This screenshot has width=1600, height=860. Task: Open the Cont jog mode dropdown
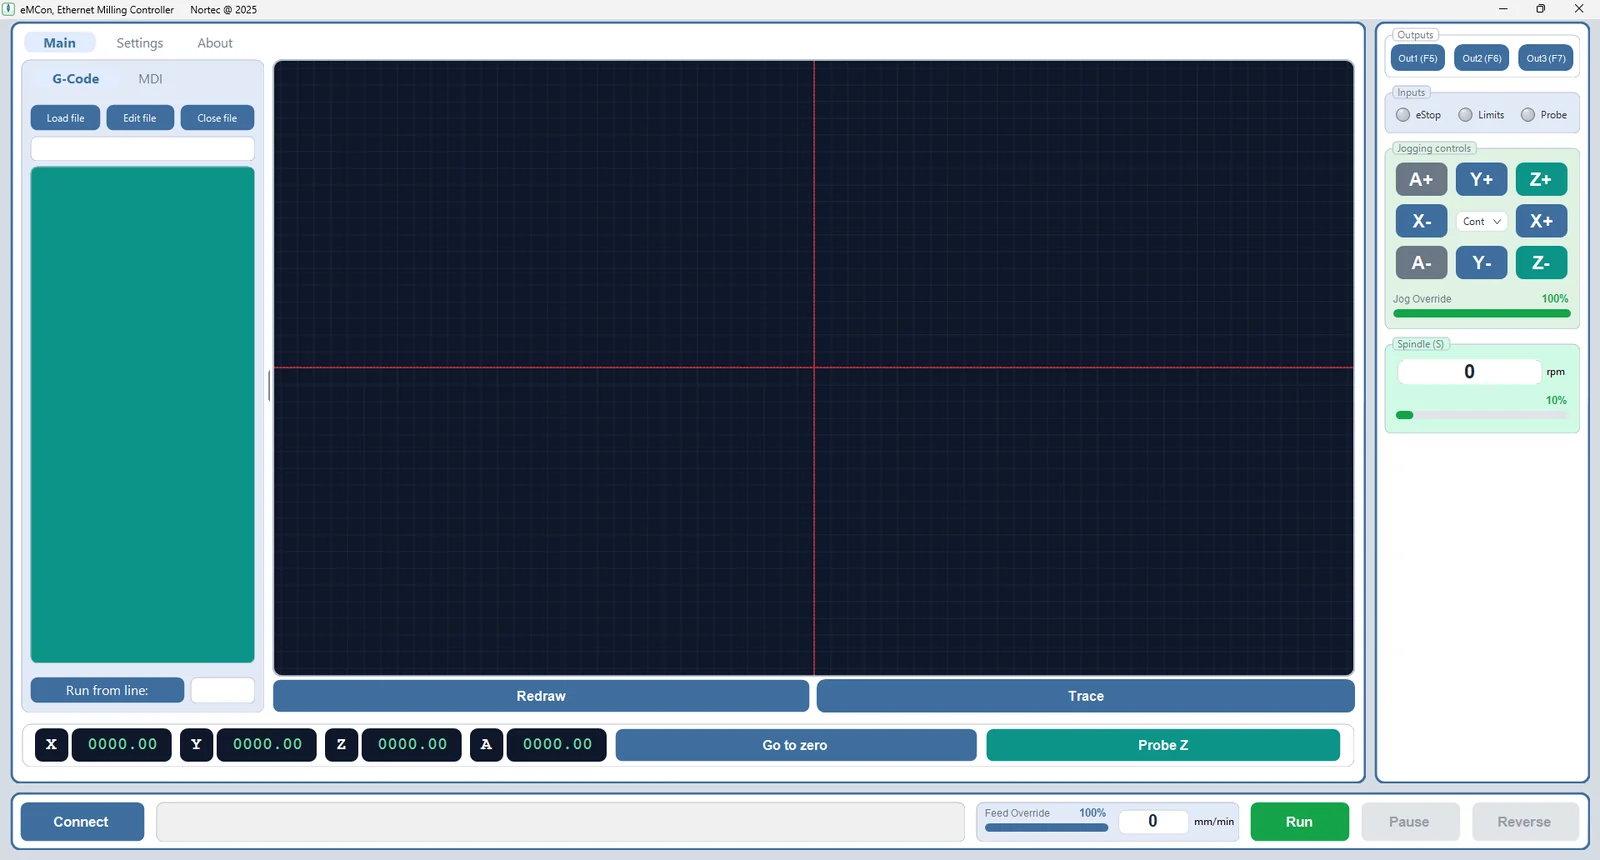coord(1481,222)
